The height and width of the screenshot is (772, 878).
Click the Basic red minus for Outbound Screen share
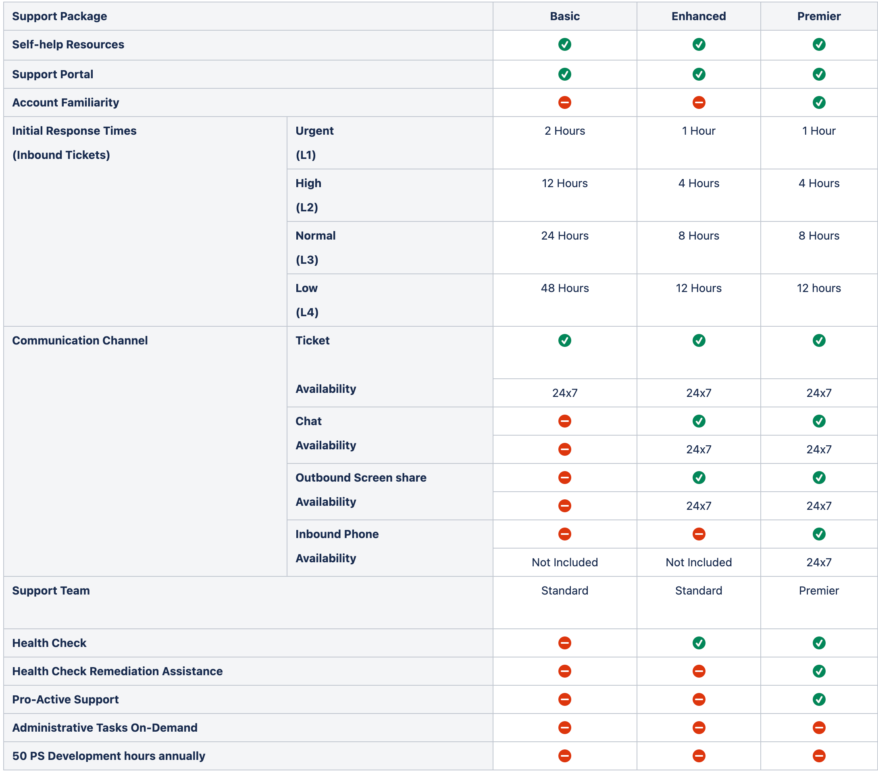(564, 478)
